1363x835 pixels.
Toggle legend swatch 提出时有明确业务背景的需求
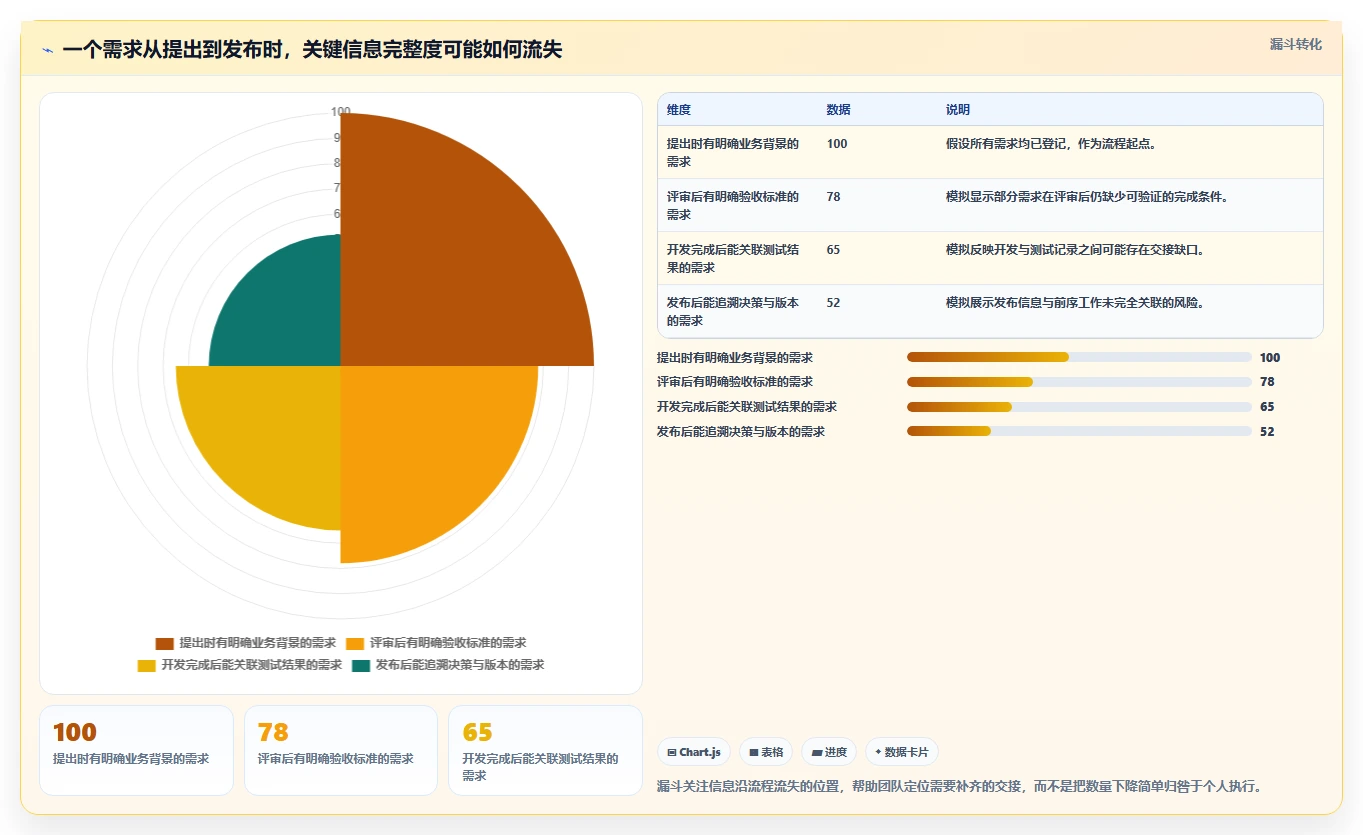tap(165, 643)
